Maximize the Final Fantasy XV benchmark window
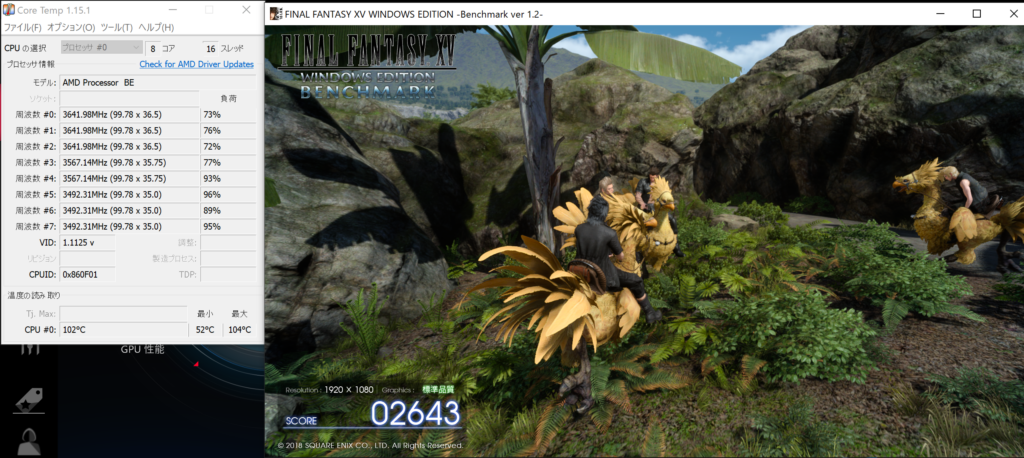The image size is (1024, 458). click(x=977, y=14)
